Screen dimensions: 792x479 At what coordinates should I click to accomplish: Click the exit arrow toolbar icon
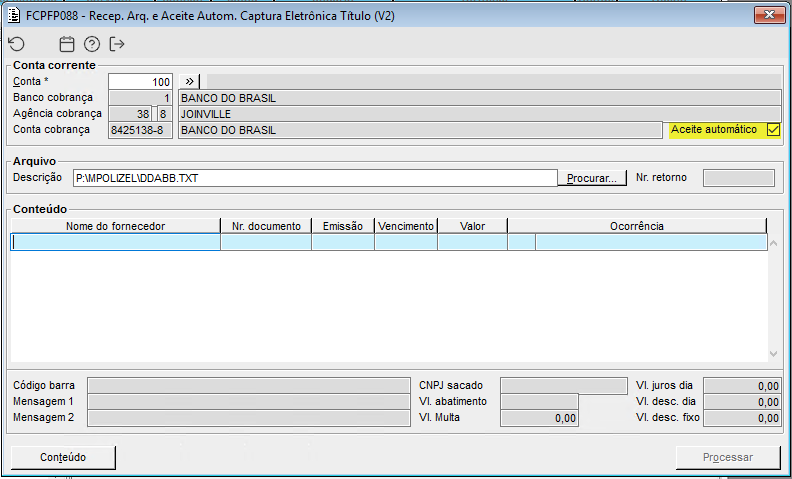(117, 44)
